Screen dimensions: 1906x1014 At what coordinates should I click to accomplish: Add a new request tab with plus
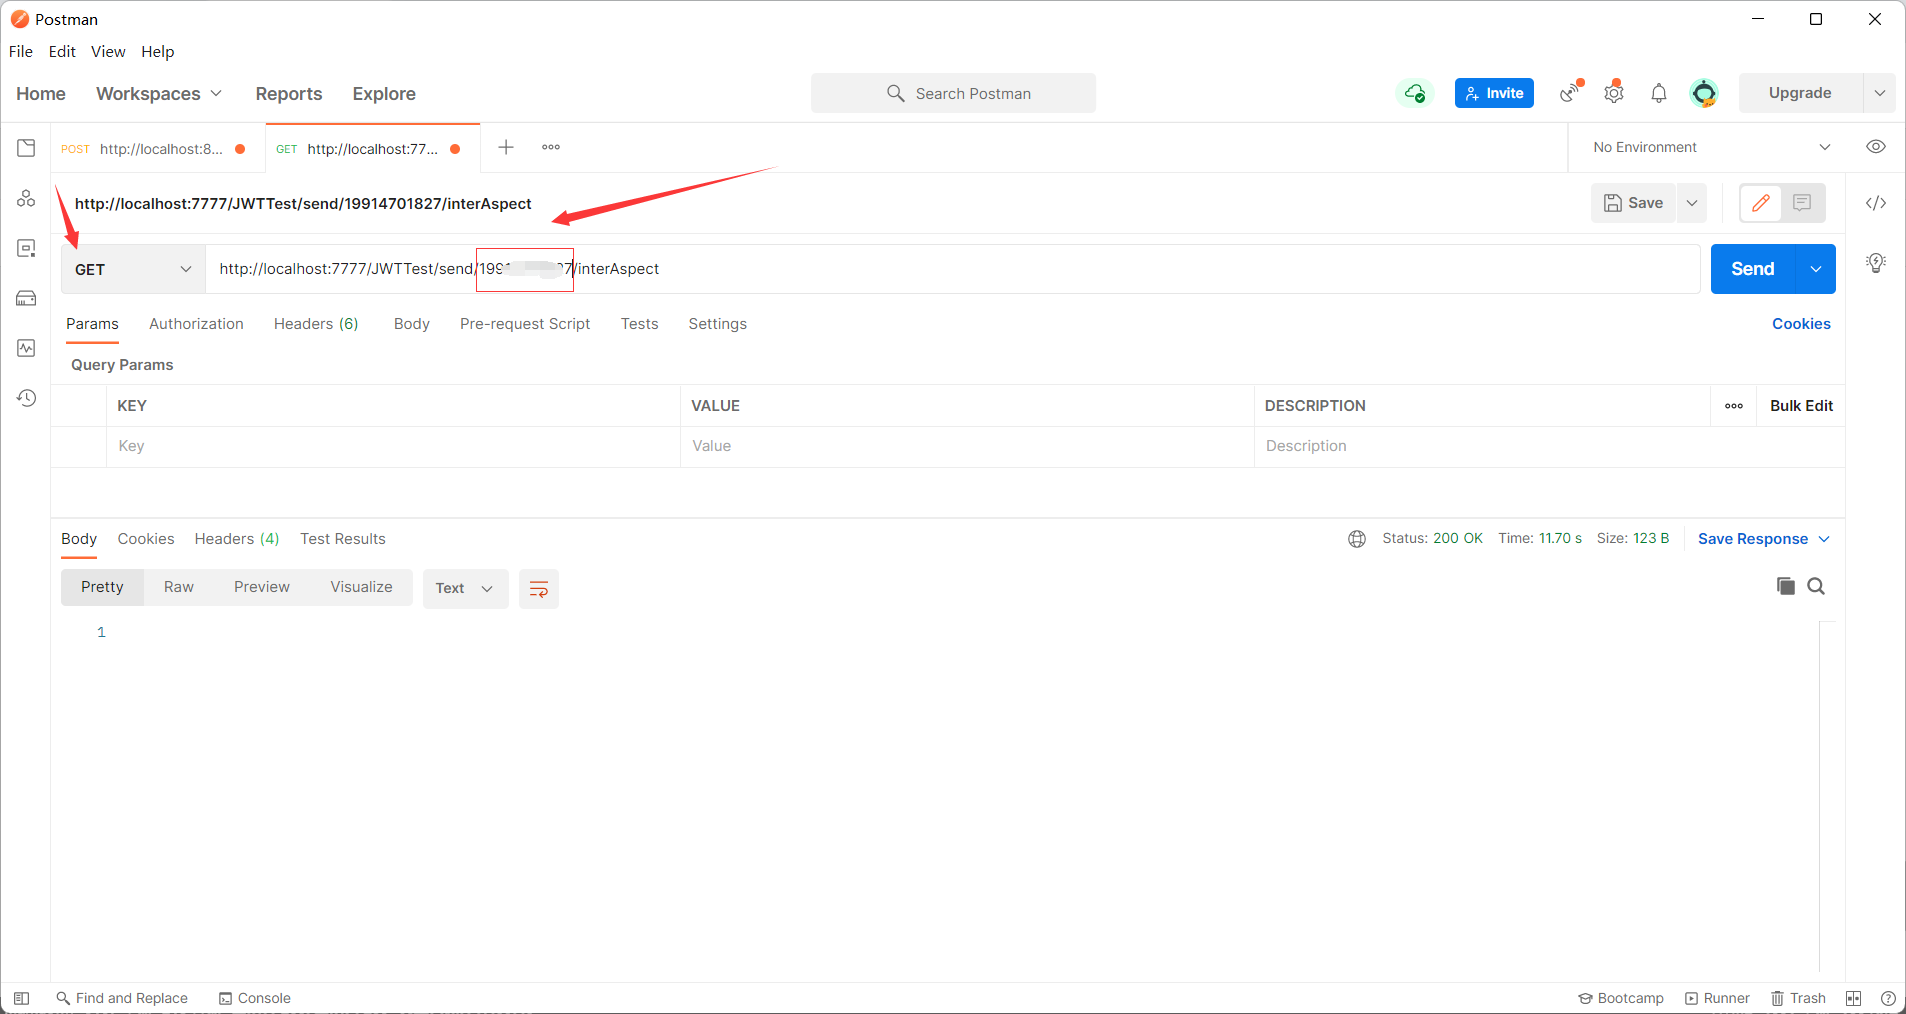click(x=506, y=147)
